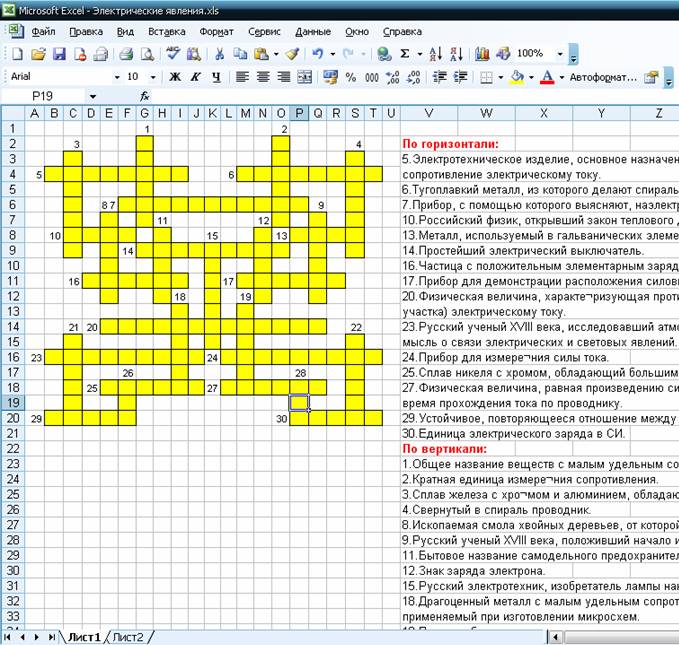
Task: Click the function fx button
Action: pos(145,96)
